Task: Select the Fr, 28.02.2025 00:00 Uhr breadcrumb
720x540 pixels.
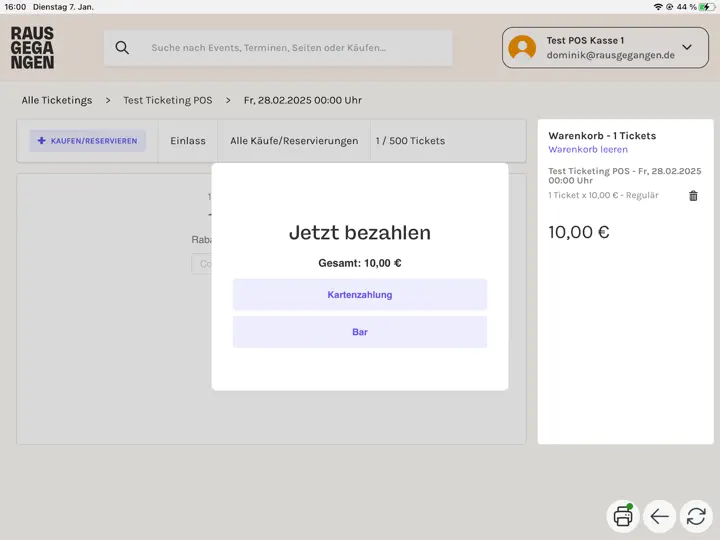Action: [x=303, y=100]
